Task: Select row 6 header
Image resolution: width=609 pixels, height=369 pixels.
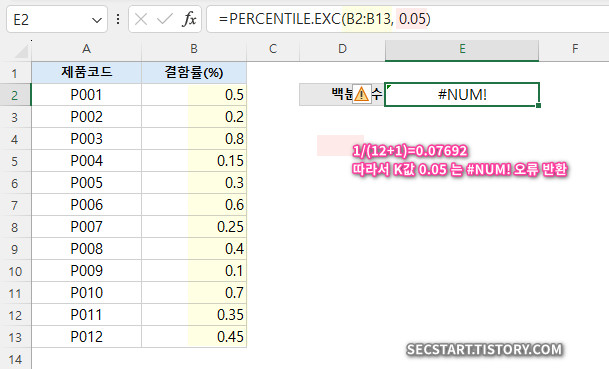Action: coord(15,183)
